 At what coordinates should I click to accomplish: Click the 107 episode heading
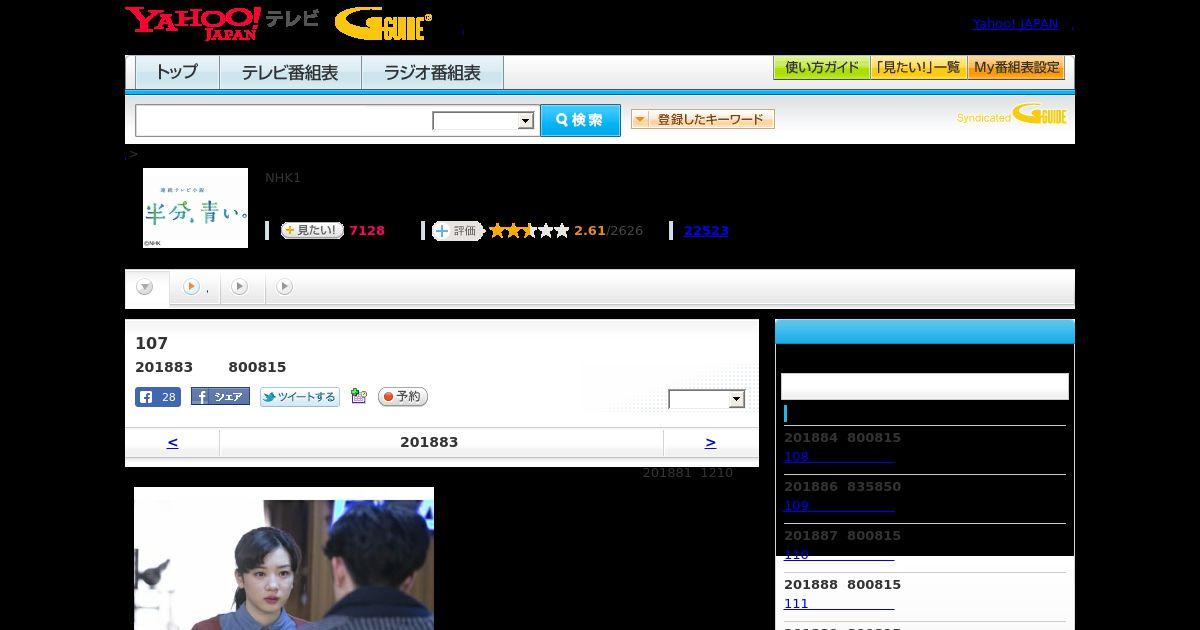tap(151, 343)
